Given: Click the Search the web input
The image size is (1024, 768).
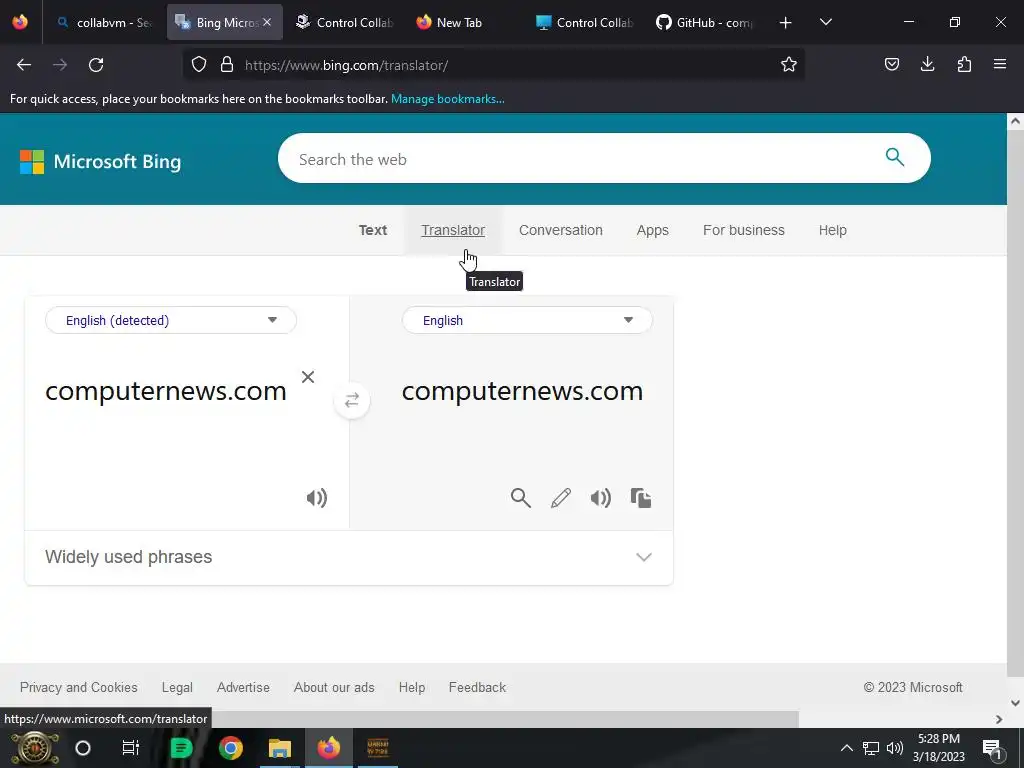Looking at the screenshot, I should [x=581, y=159].
